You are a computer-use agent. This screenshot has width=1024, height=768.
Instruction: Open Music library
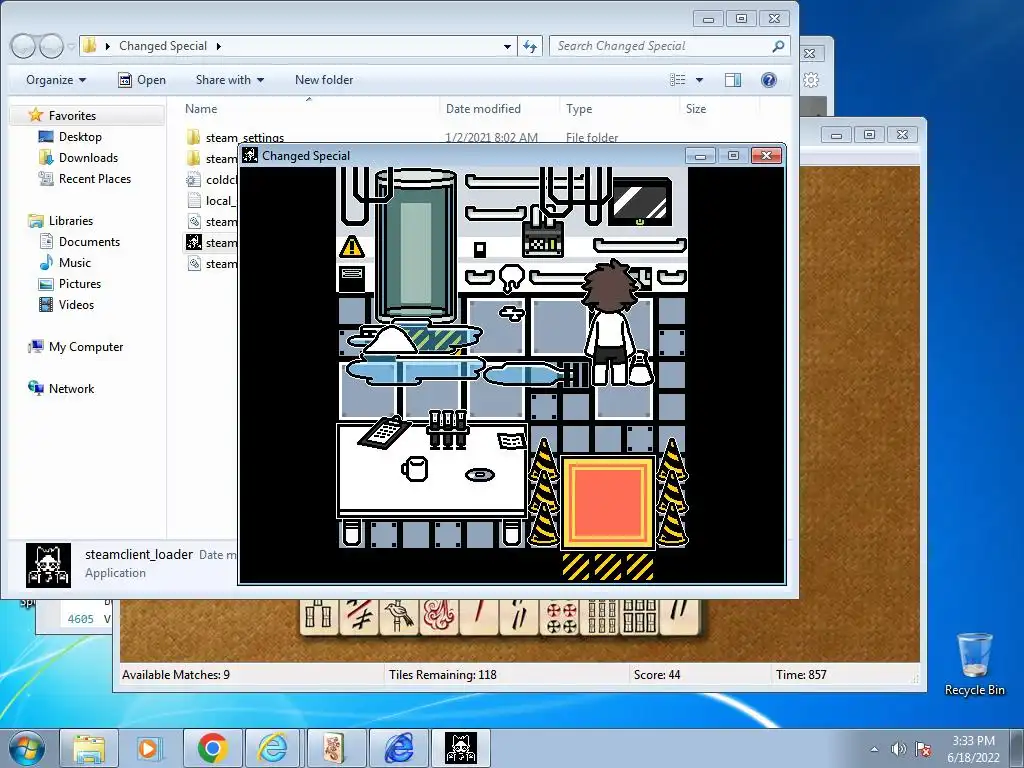[x=74, y=263]
